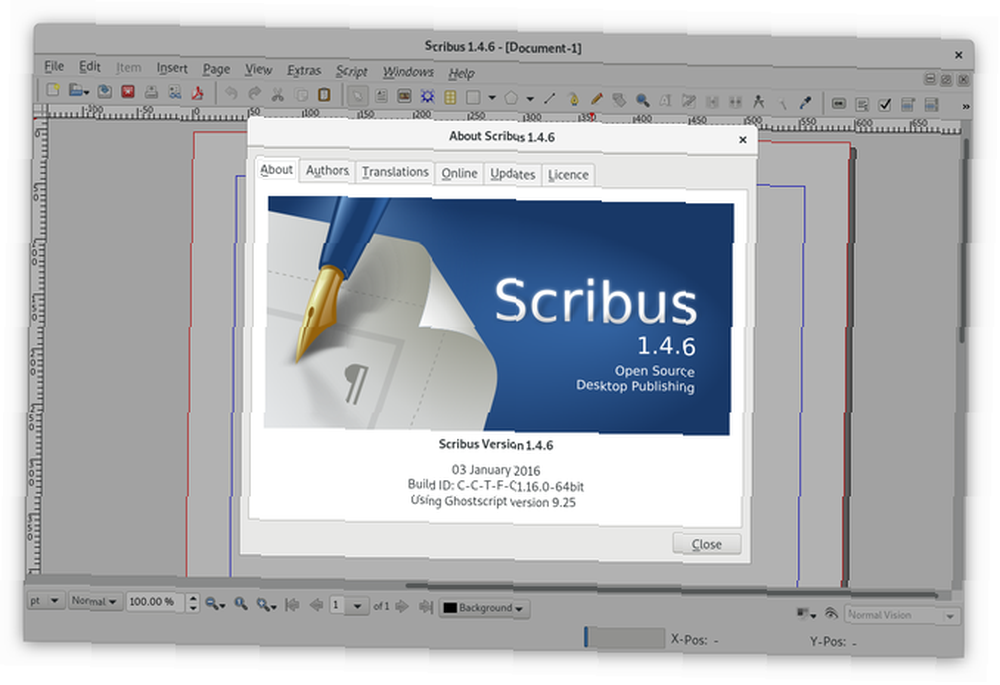
Task: Select the Insert Line tool
Action: pyautogui.click(x=550, y=98)
